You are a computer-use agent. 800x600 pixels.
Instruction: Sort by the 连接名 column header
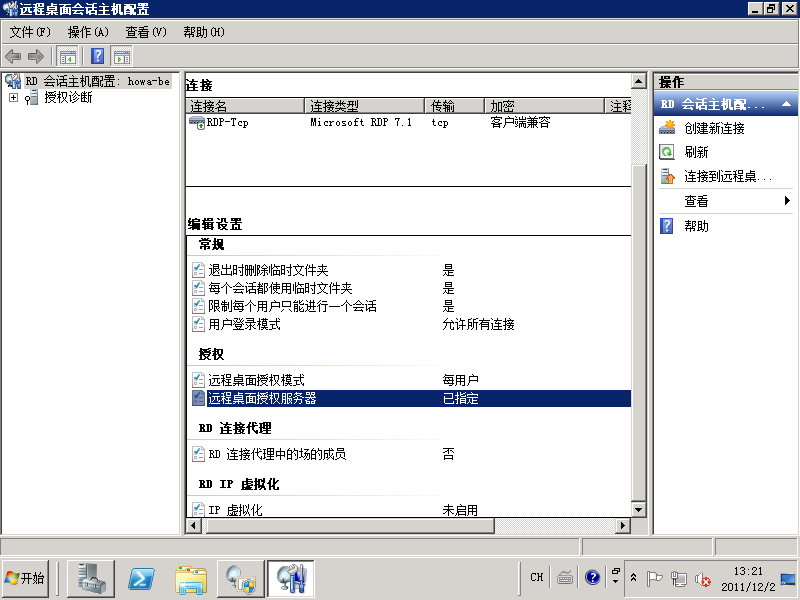click(x=245, y=106)
